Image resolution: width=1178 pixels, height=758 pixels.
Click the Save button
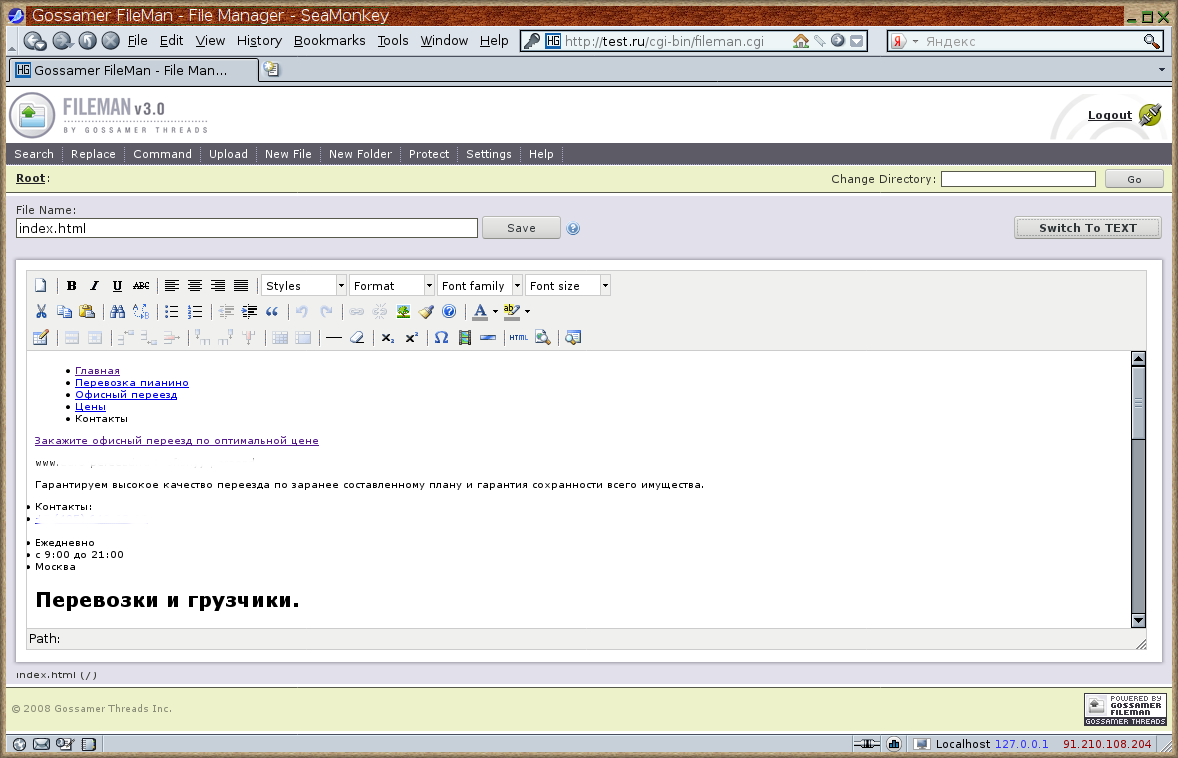pyautogui.click(x=521, y=228)
